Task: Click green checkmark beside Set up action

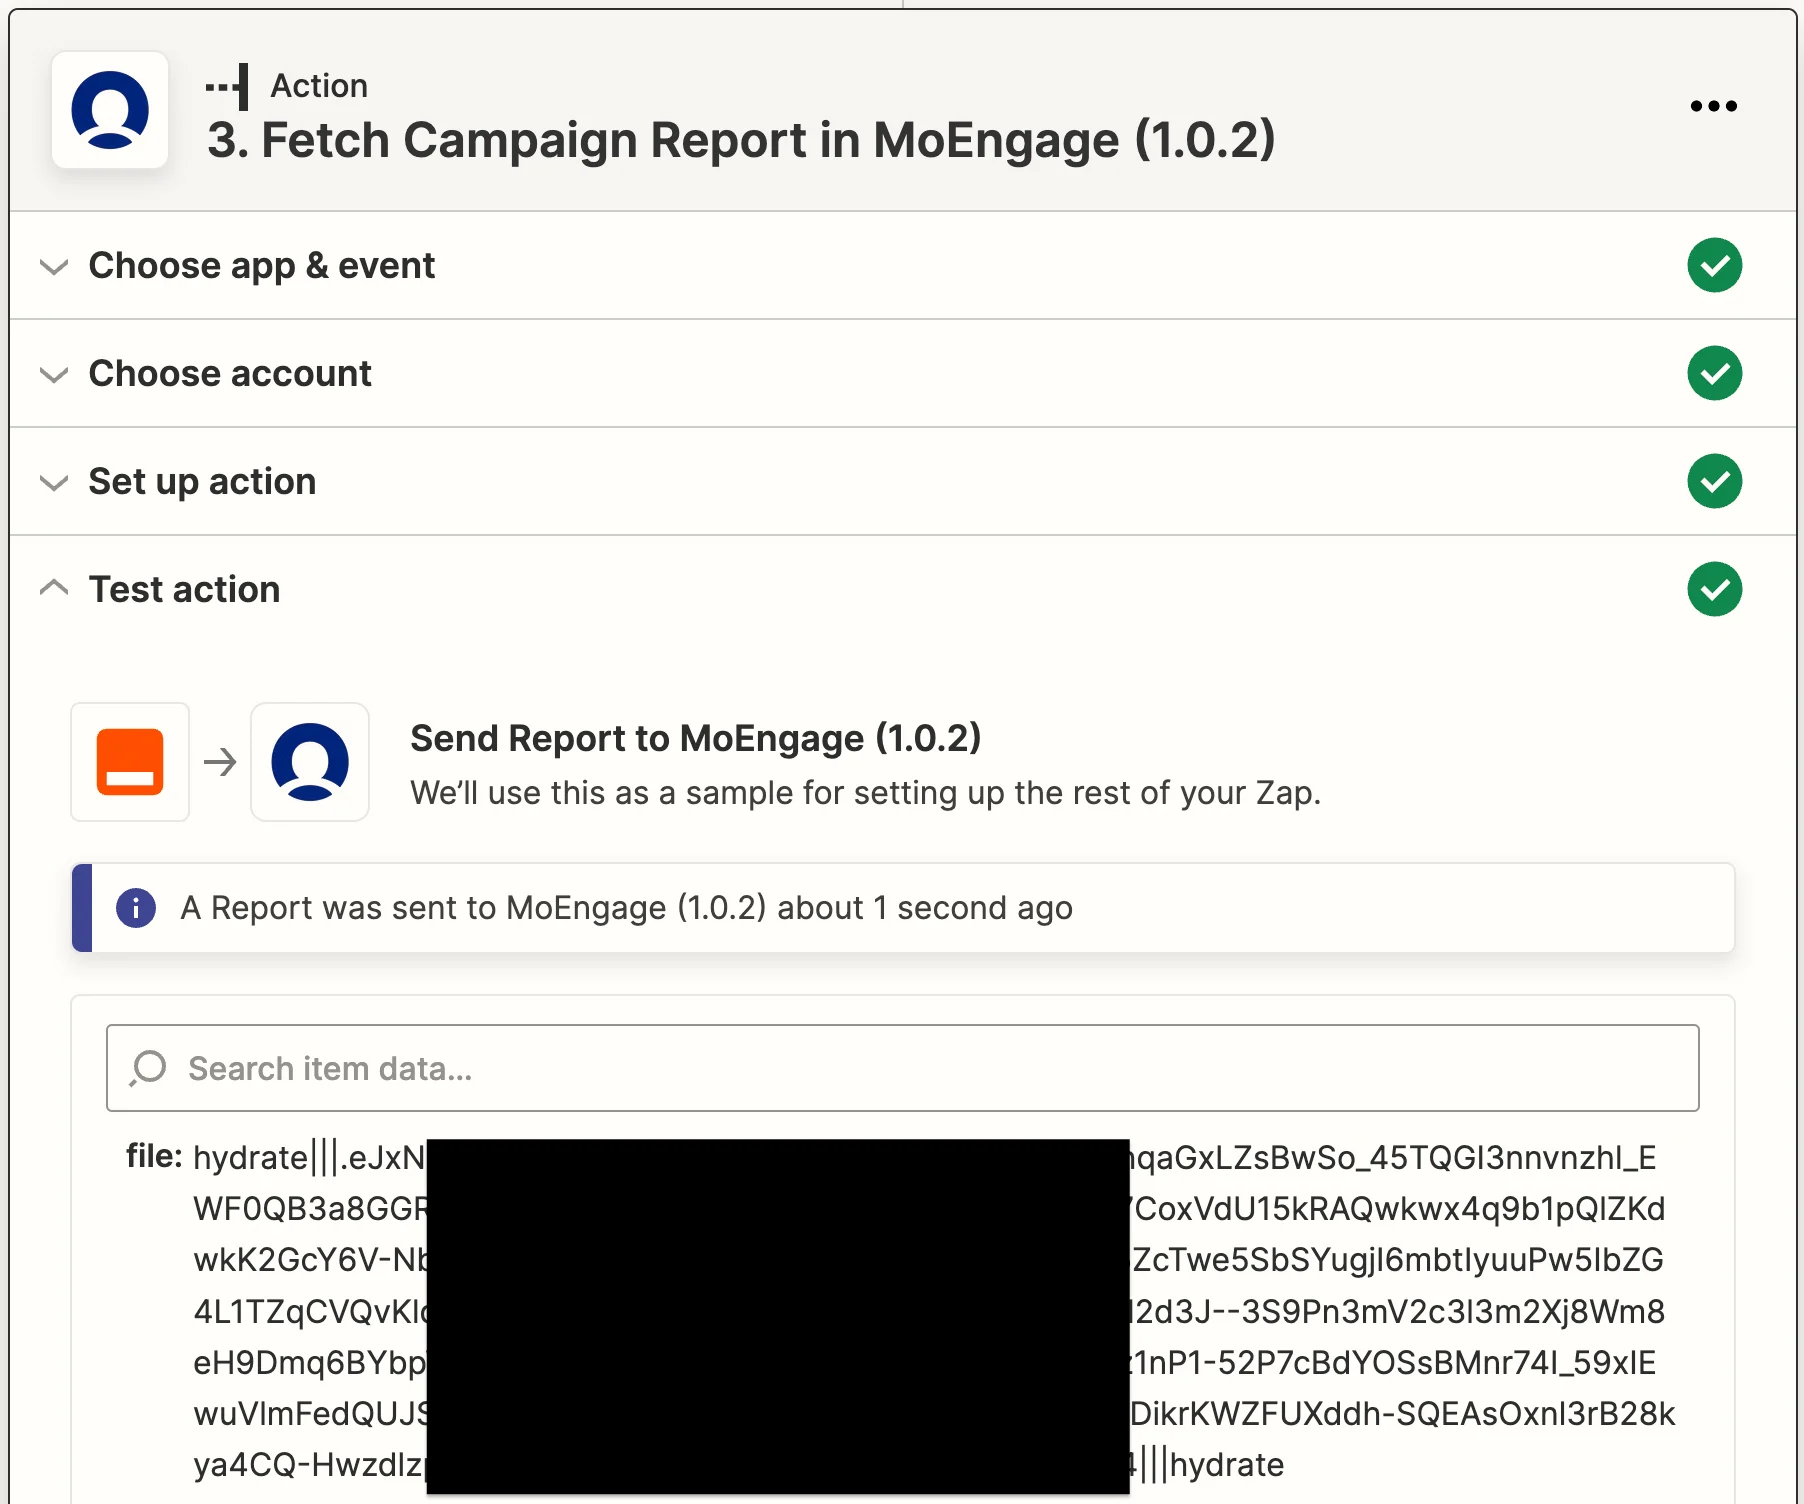Action: (x=1714, y=482)
